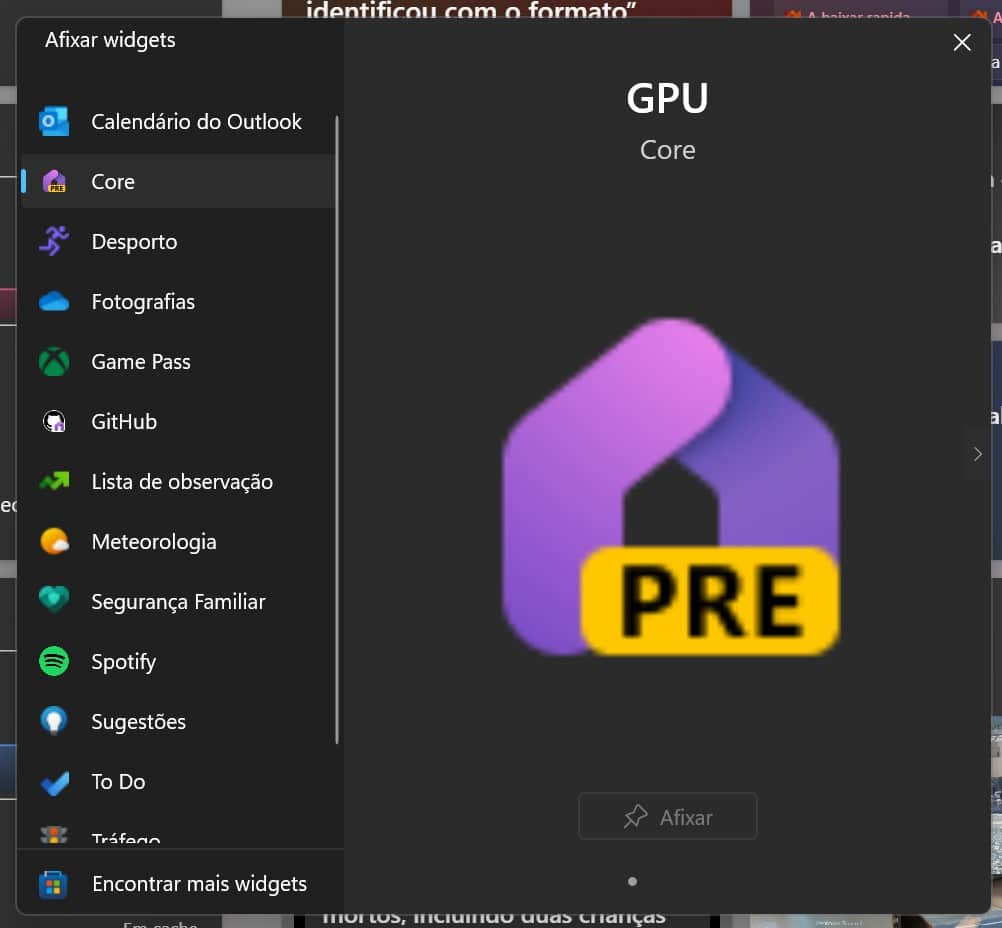Screen dimensions: 1002x928
Task: Click the Segurança Familiar heart icon
Action: [54, 601]
